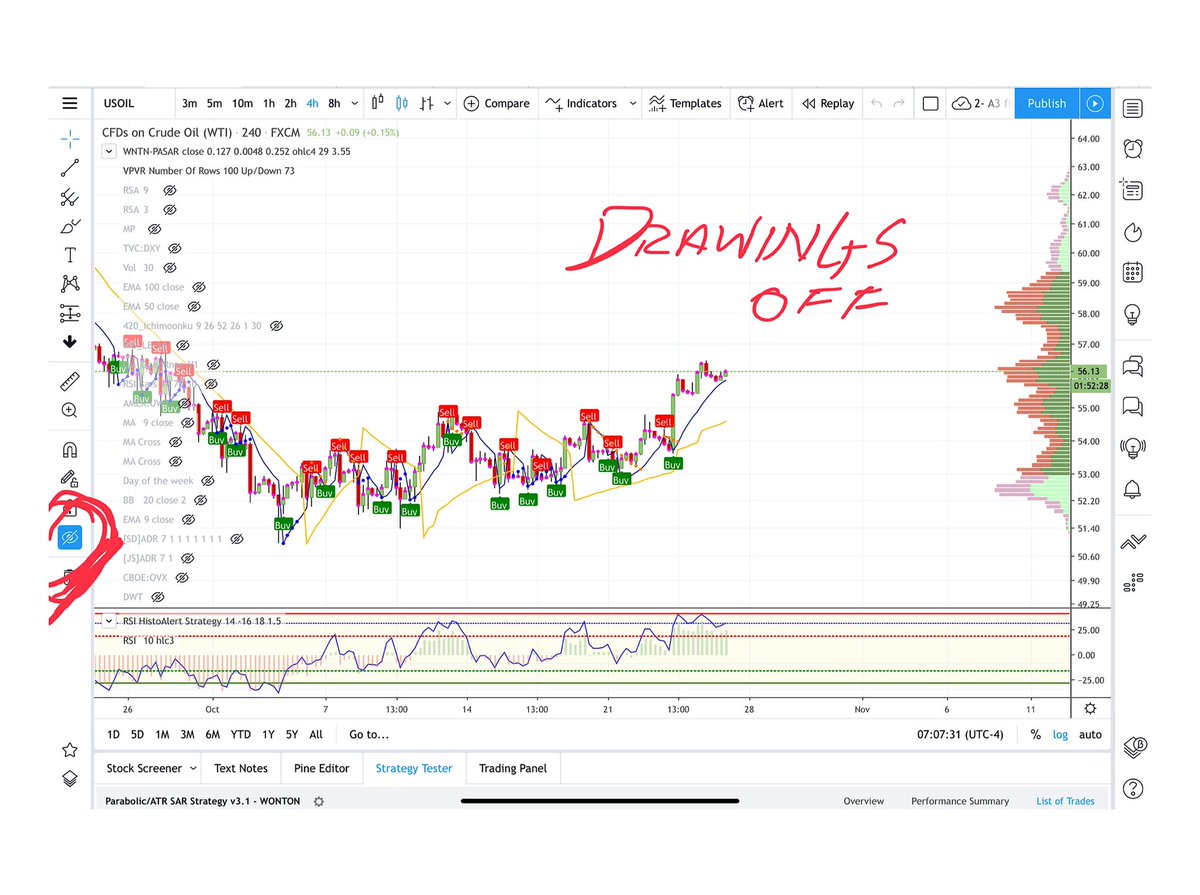Click the USOIL symbol field
The height and width of the screenshot is (895, 1200).
(x=120, y=103)
